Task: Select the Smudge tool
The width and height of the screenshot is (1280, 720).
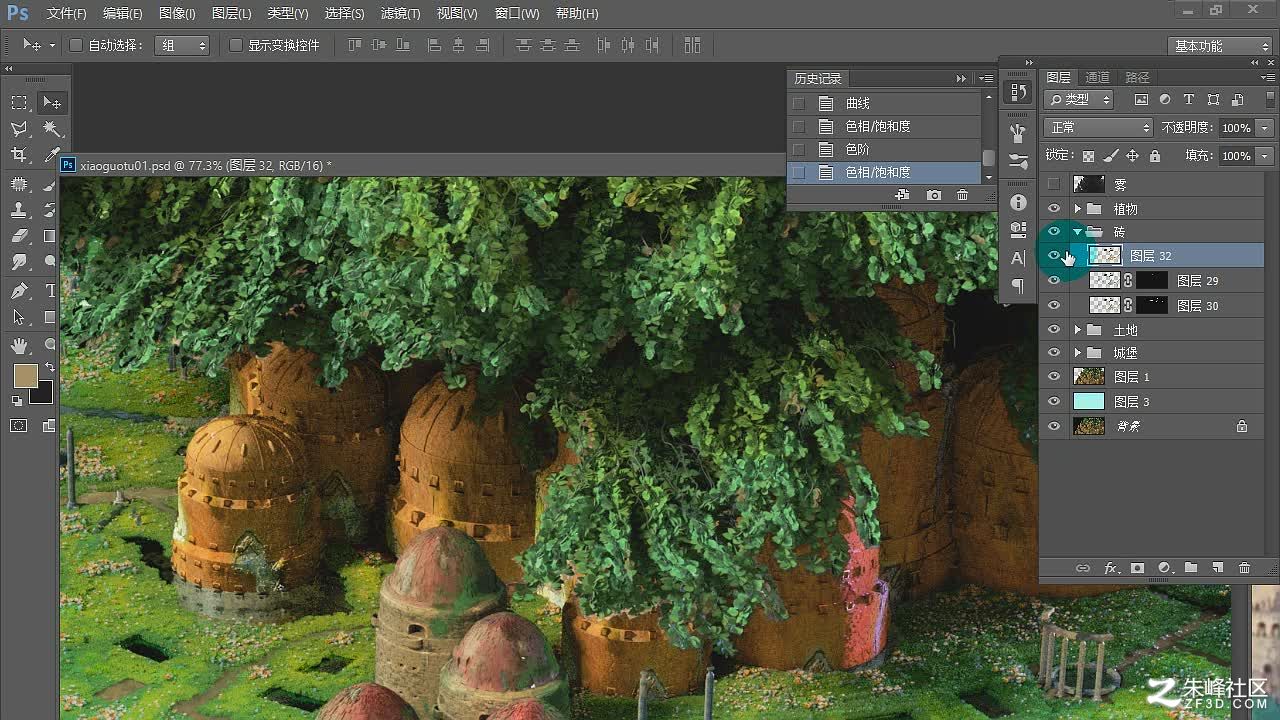Action: [x=19, y=263]
